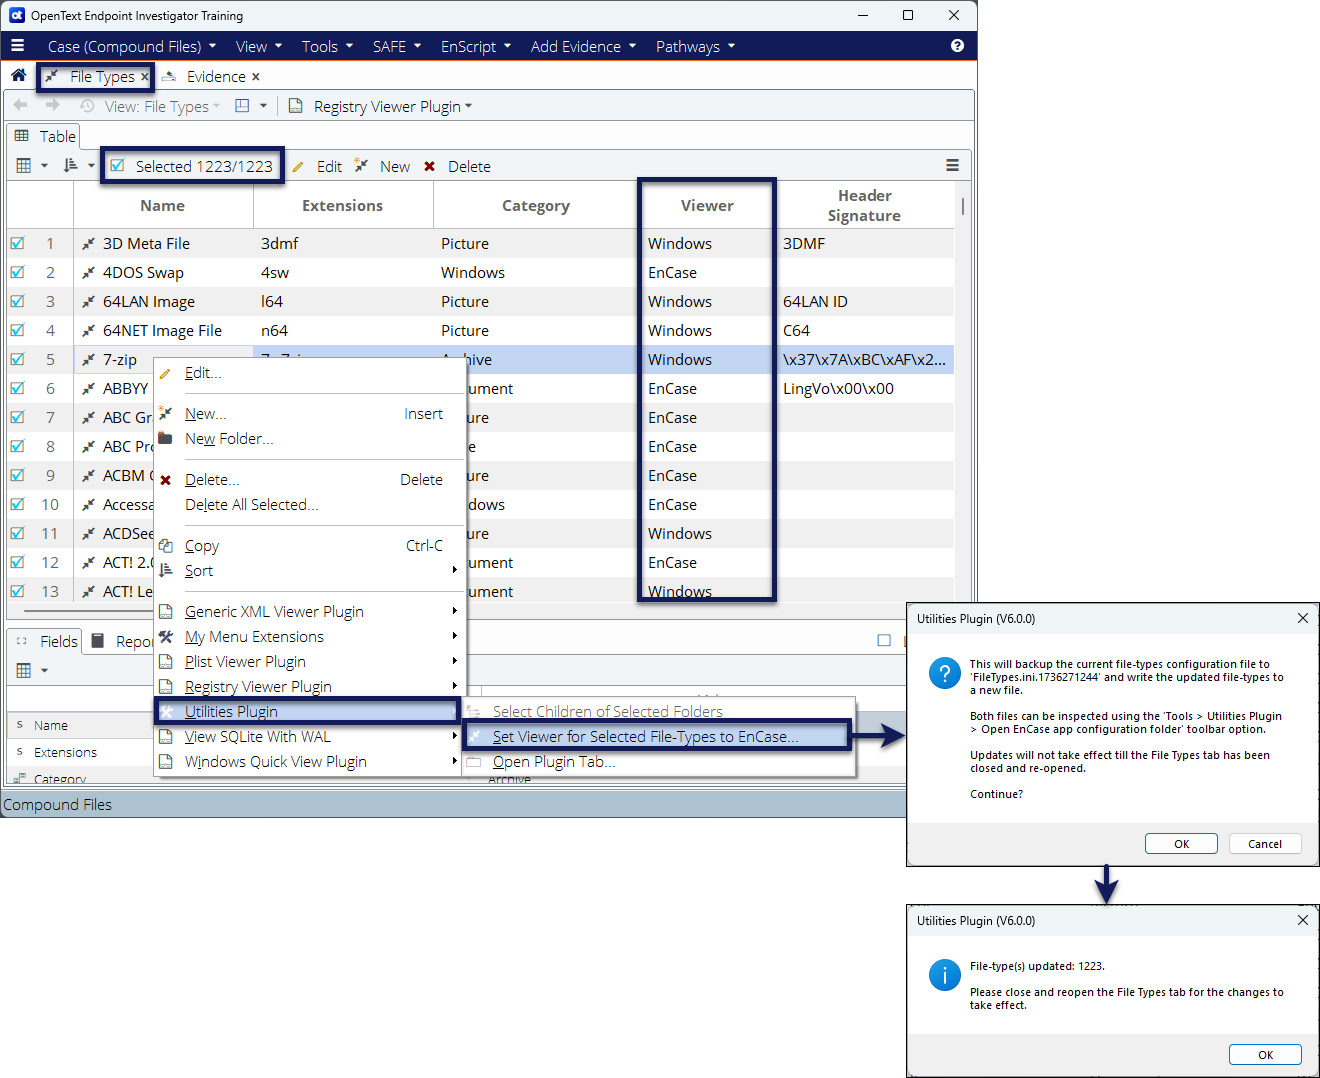
Task: Open Utilities Plugin submenu in context menu
Action: click(x=308, y=711)
